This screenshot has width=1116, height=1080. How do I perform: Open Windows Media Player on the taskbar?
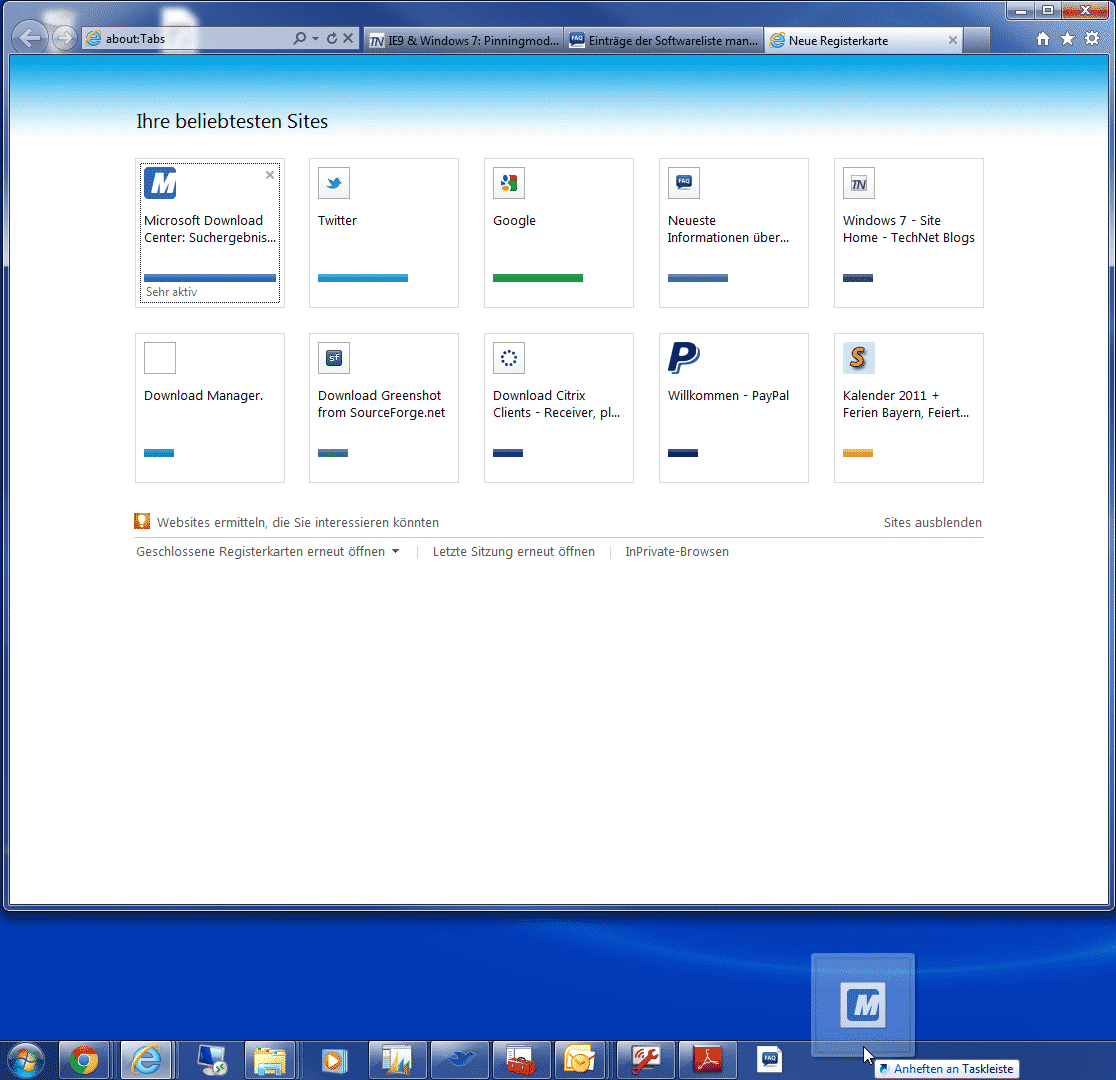332,1061
